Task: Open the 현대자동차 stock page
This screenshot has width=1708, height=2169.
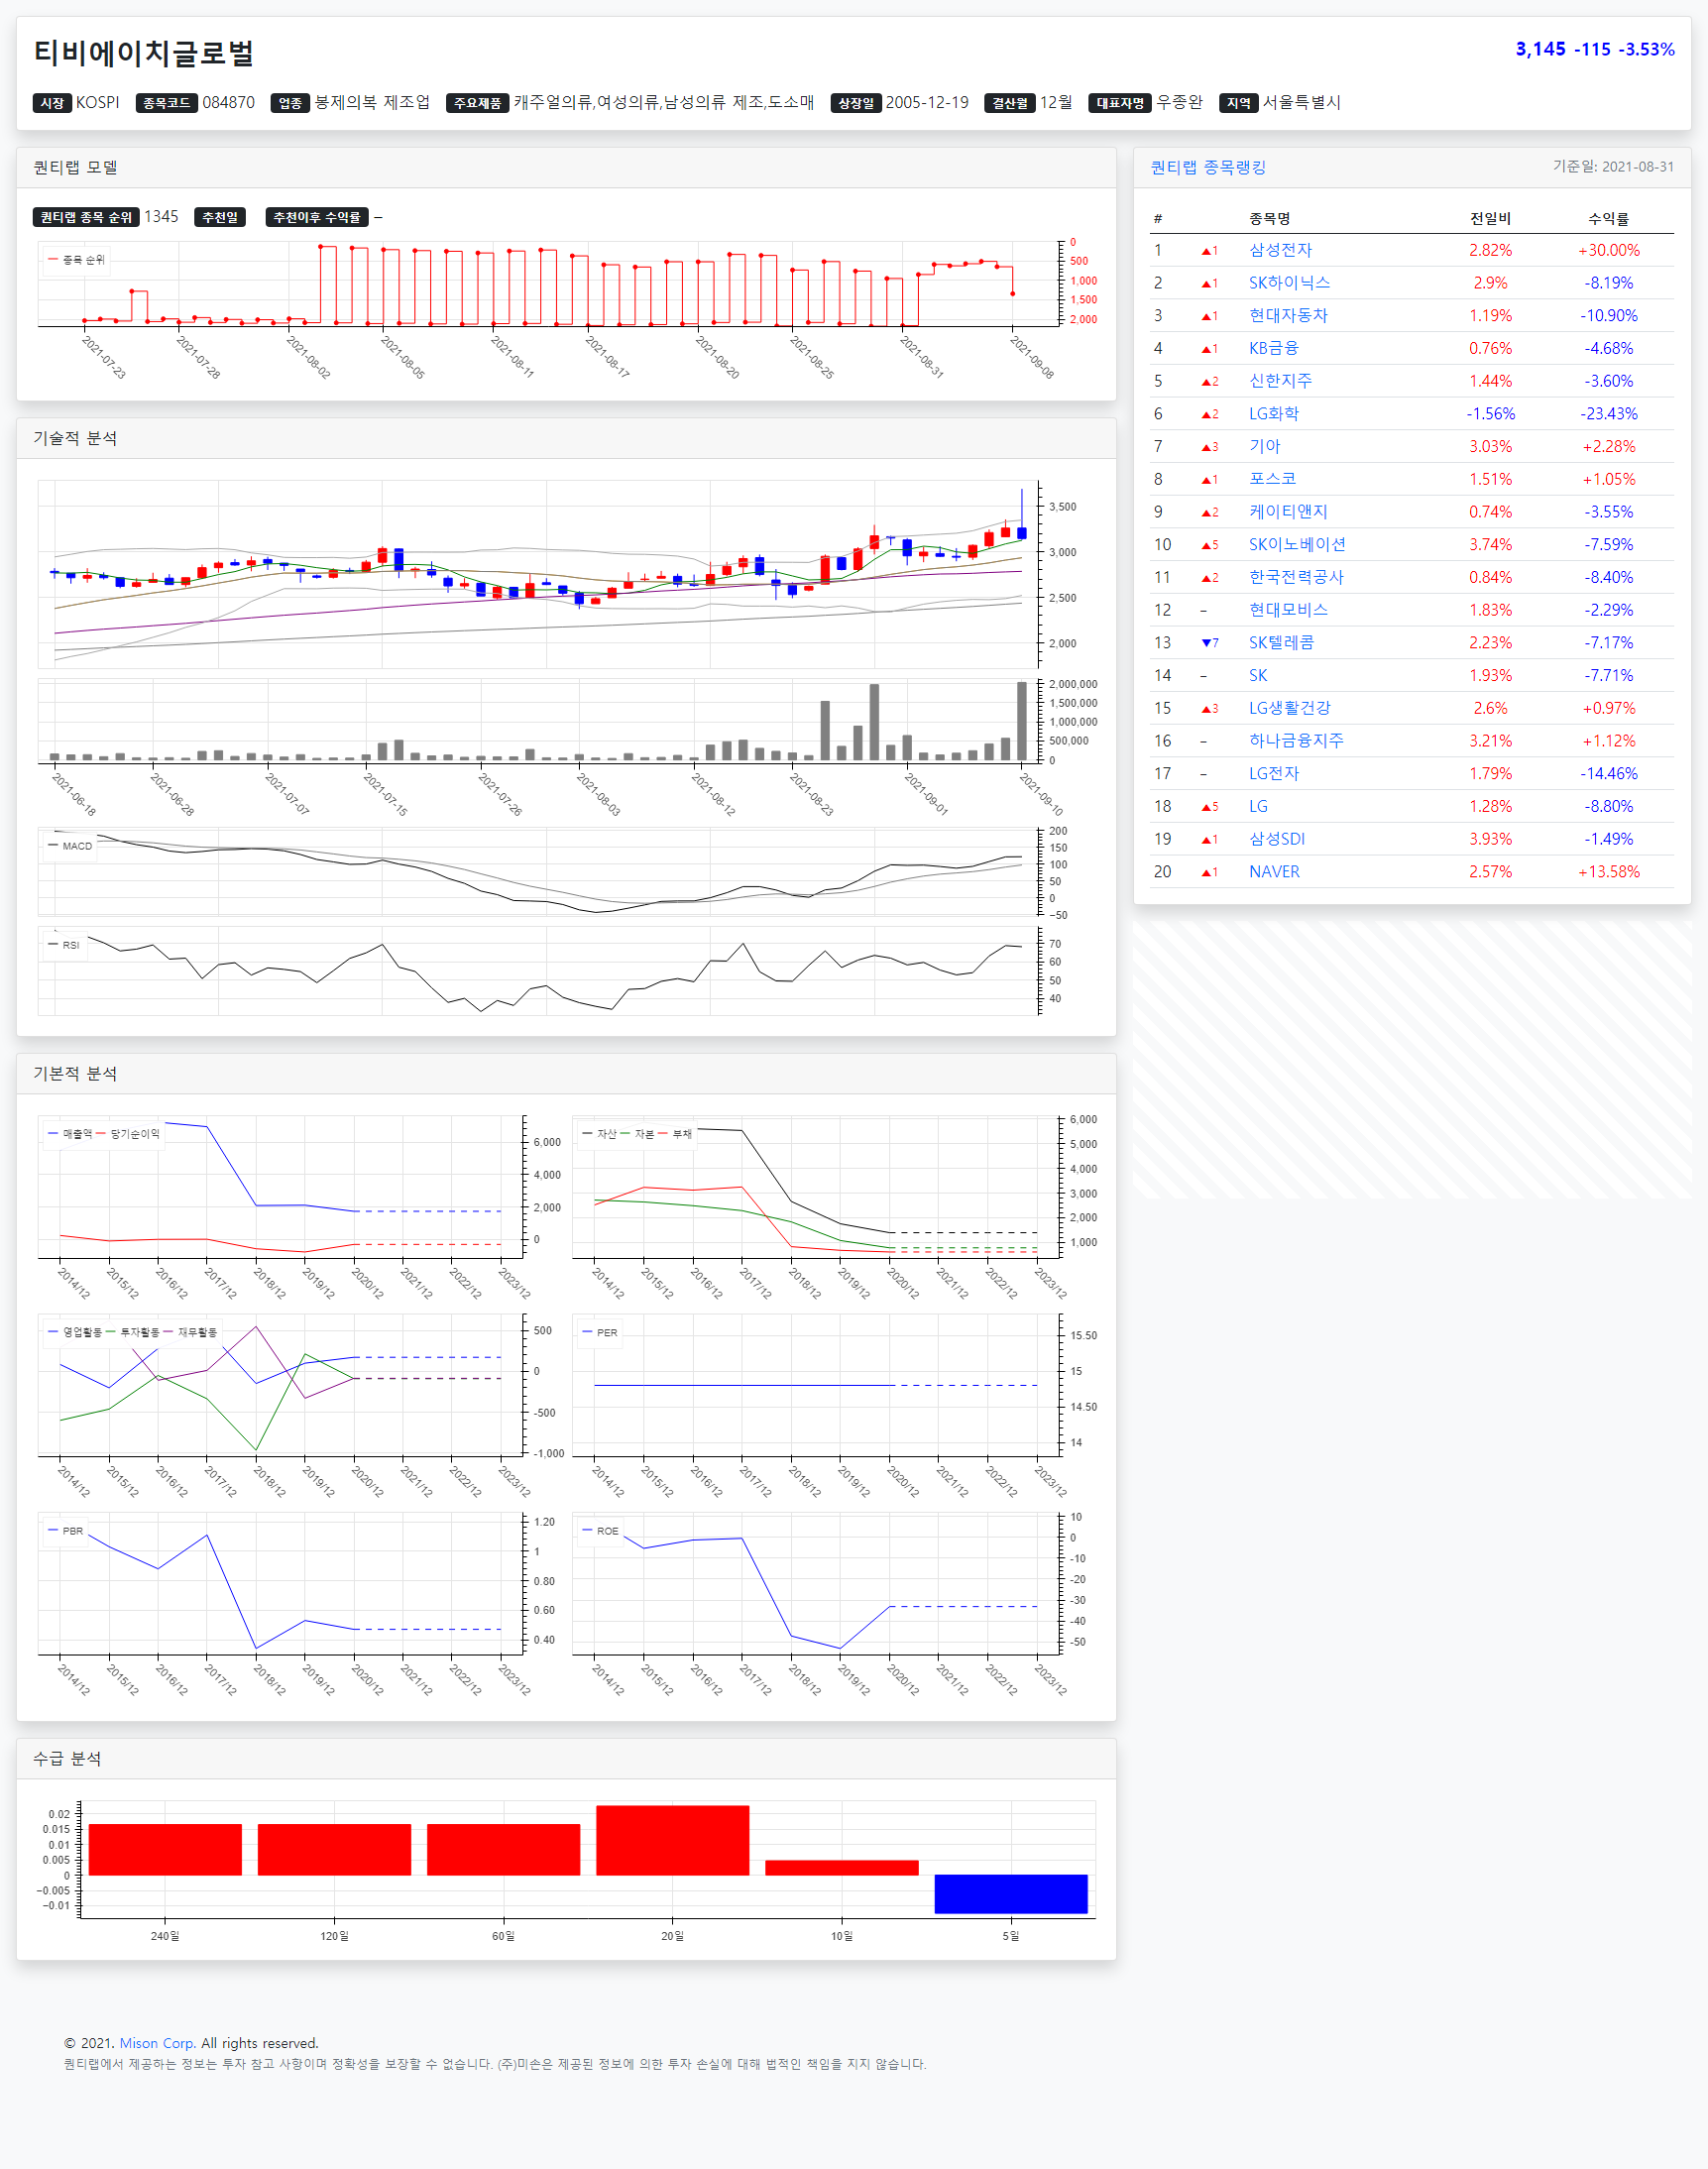Action: (1287, 316)
